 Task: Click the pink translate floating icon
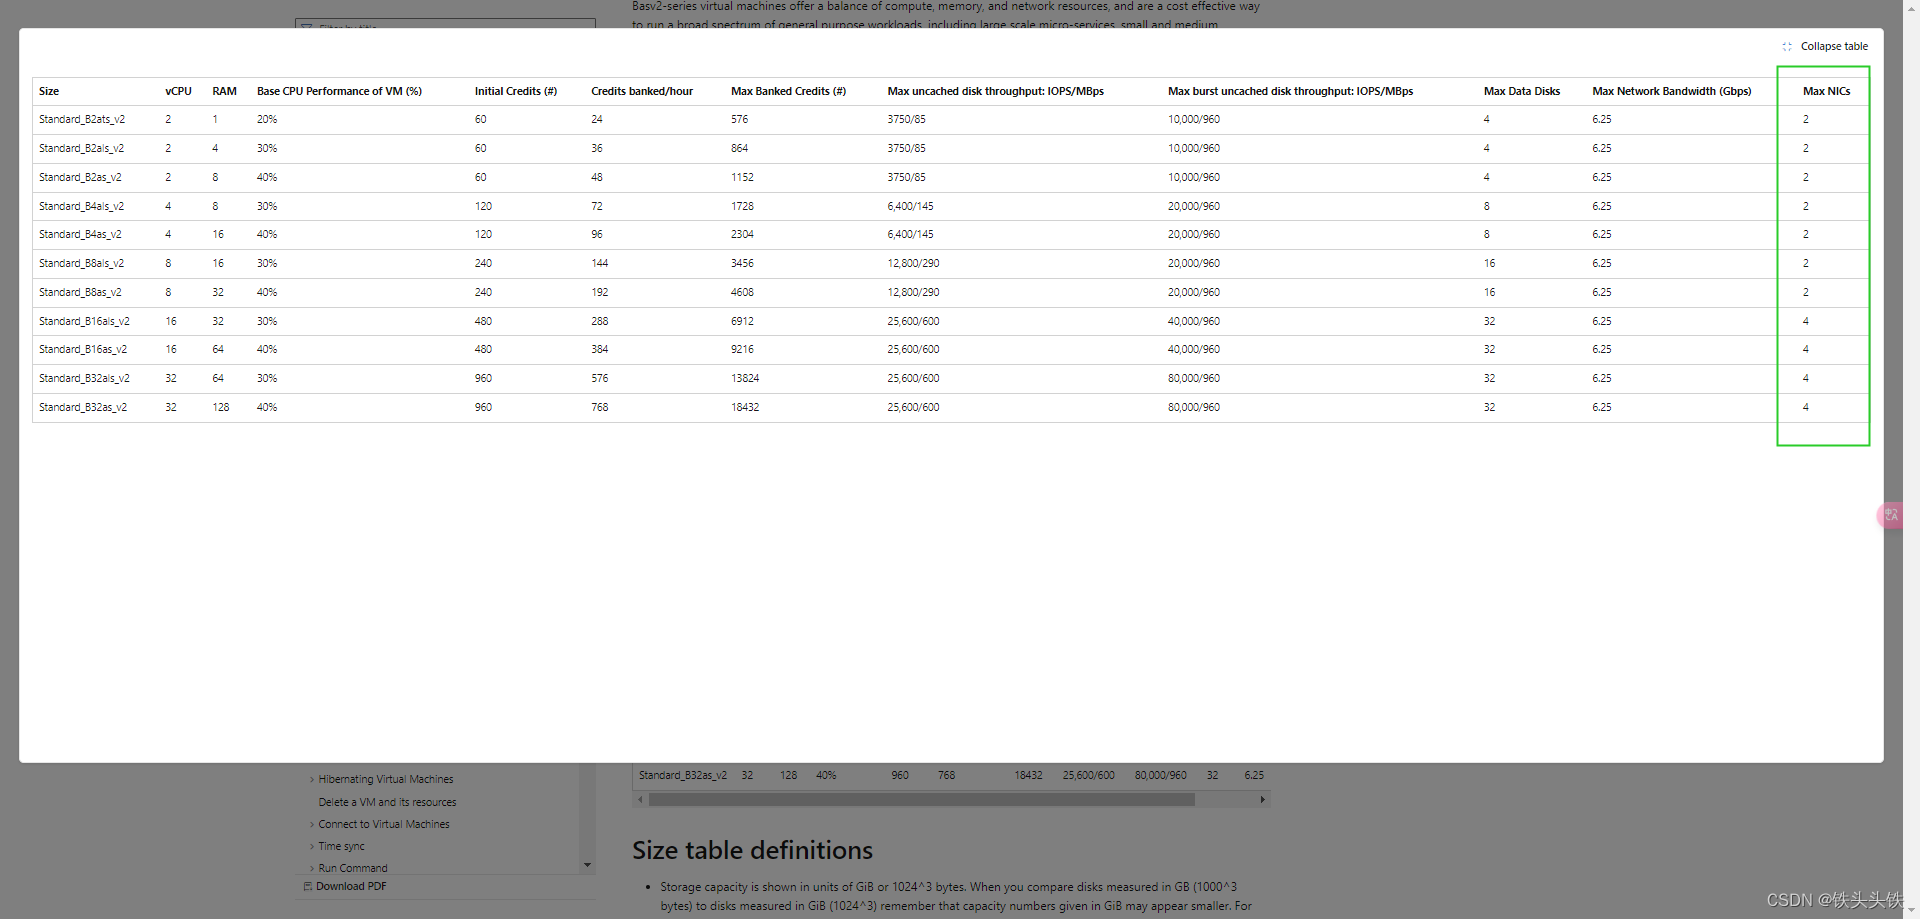tap(1890, 515)
